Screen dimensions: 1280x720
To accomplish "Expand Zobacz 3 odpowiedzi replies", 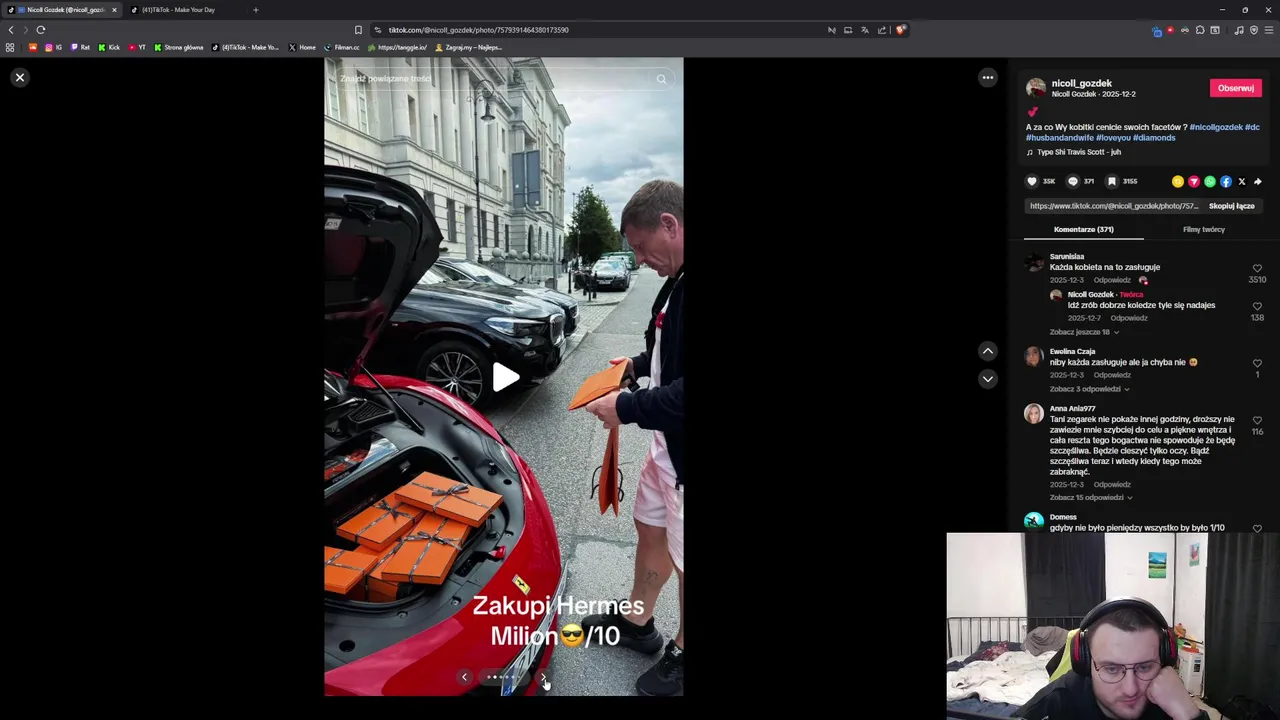I will click(1089, 389).
